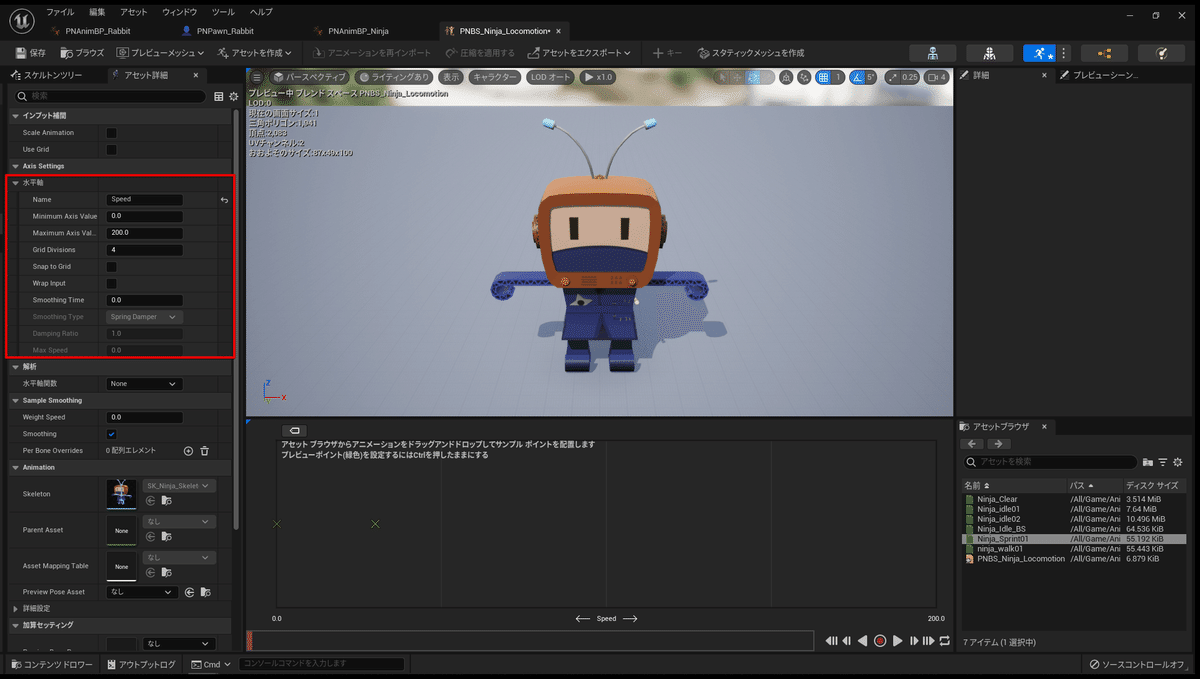Close the アセット詳細 tab

pyautogui.click(x=196, y=75)
